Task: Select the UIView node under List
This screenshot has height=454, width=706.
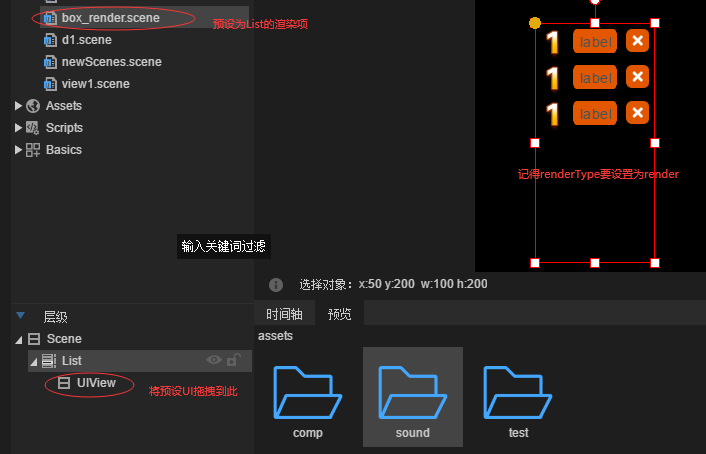Action: pyautogui.click(x=96, y=383)
